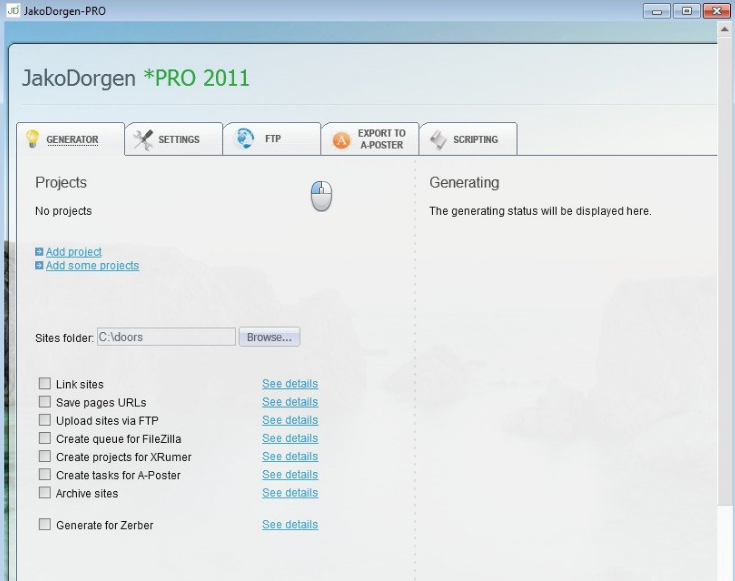Click the scrollbar up arrow
This screenshot has width=735, height=581.
[x=724, y=29]
